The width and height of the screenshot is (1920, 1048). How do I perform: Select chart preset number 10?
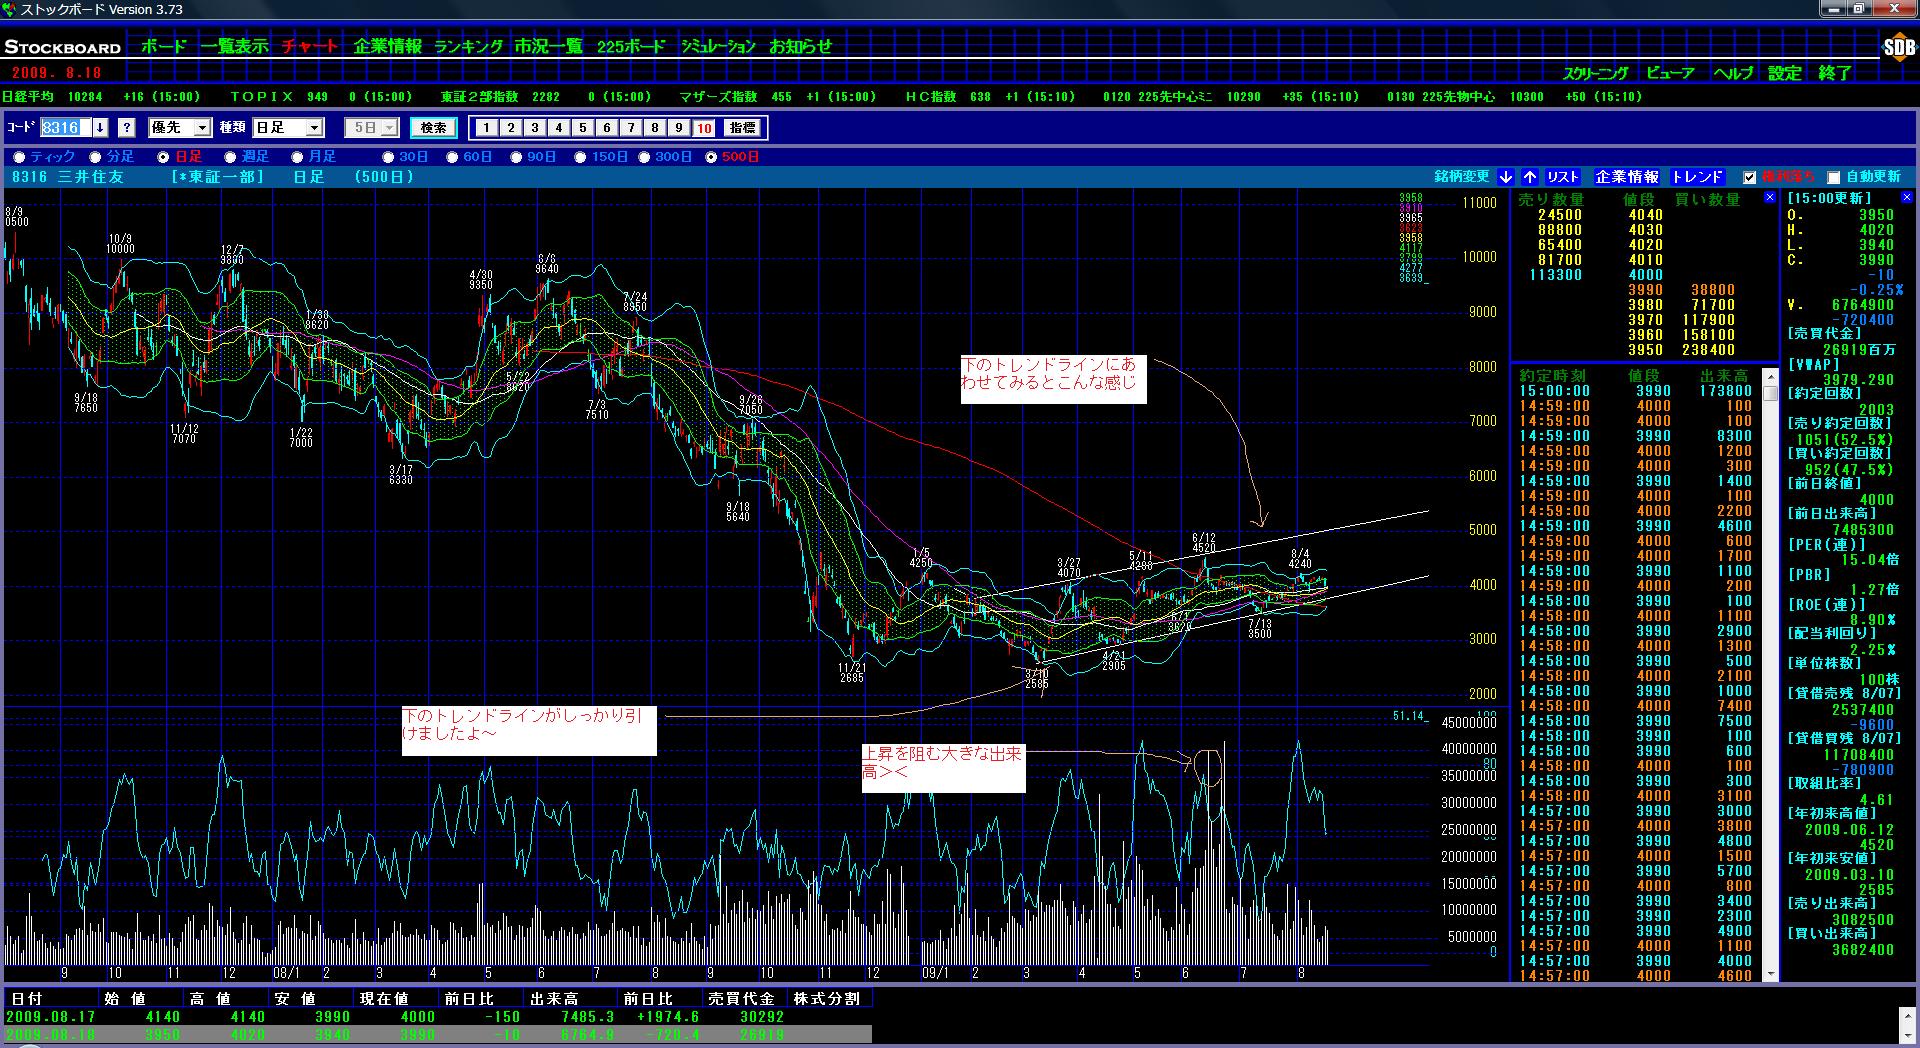pos(703,128)
